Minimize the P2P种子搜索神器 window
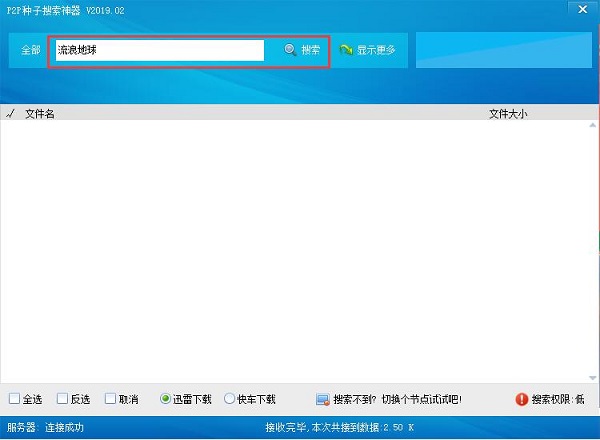Image resolution: width=600 pixels, height=440 pixels. pos(545,8)
